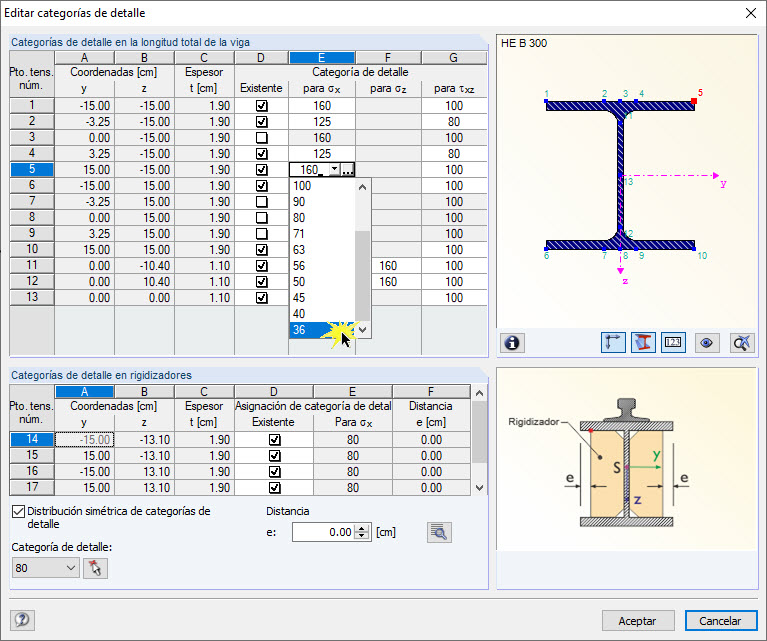Enable Existente checkbox for stress point 3
Viewport: 767px width, 641px height.
(x=261, y=137)
